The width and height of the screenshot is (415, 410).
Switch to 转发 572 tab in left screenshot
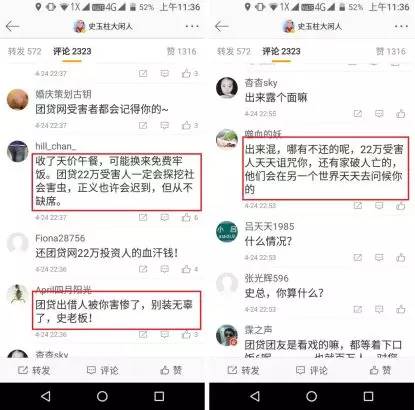click(x=25, y=51)
